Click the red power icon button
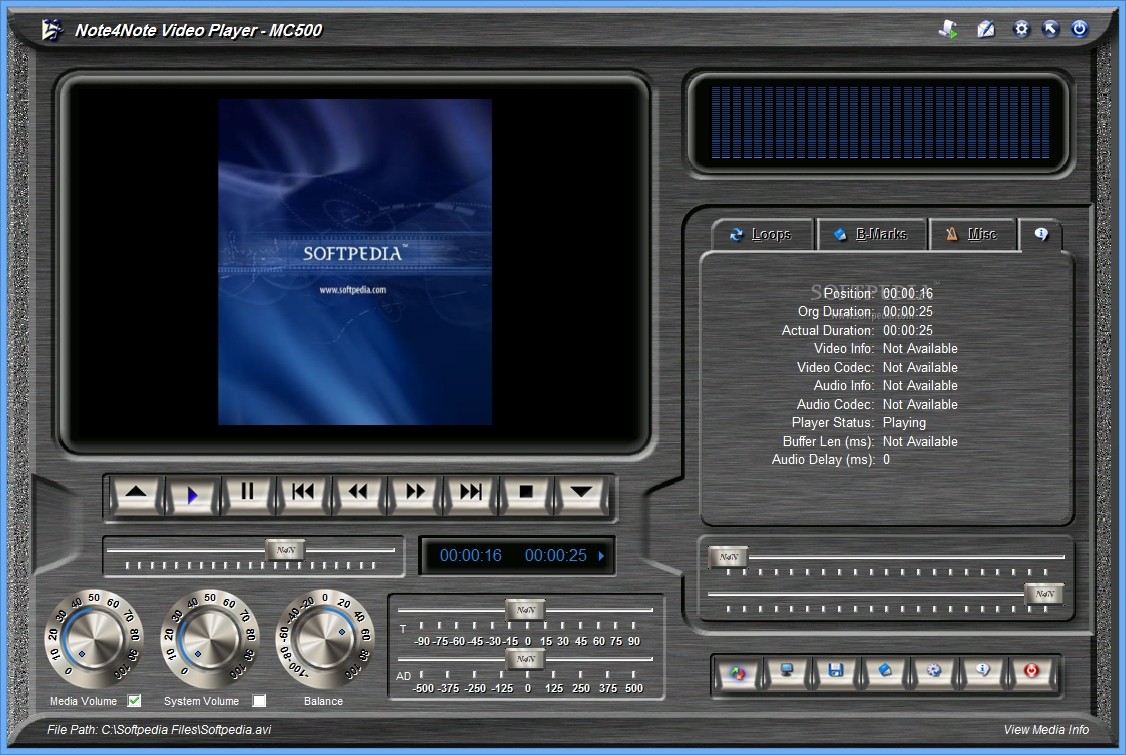The image size is (1126, 755). [1031, 673]
